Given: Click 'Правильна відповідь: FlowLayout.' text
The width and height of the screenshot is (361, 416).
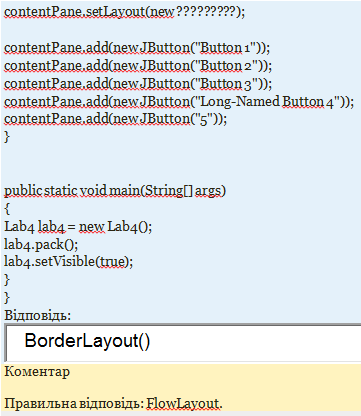Looking at the screenshot, I should click(113, 404).
